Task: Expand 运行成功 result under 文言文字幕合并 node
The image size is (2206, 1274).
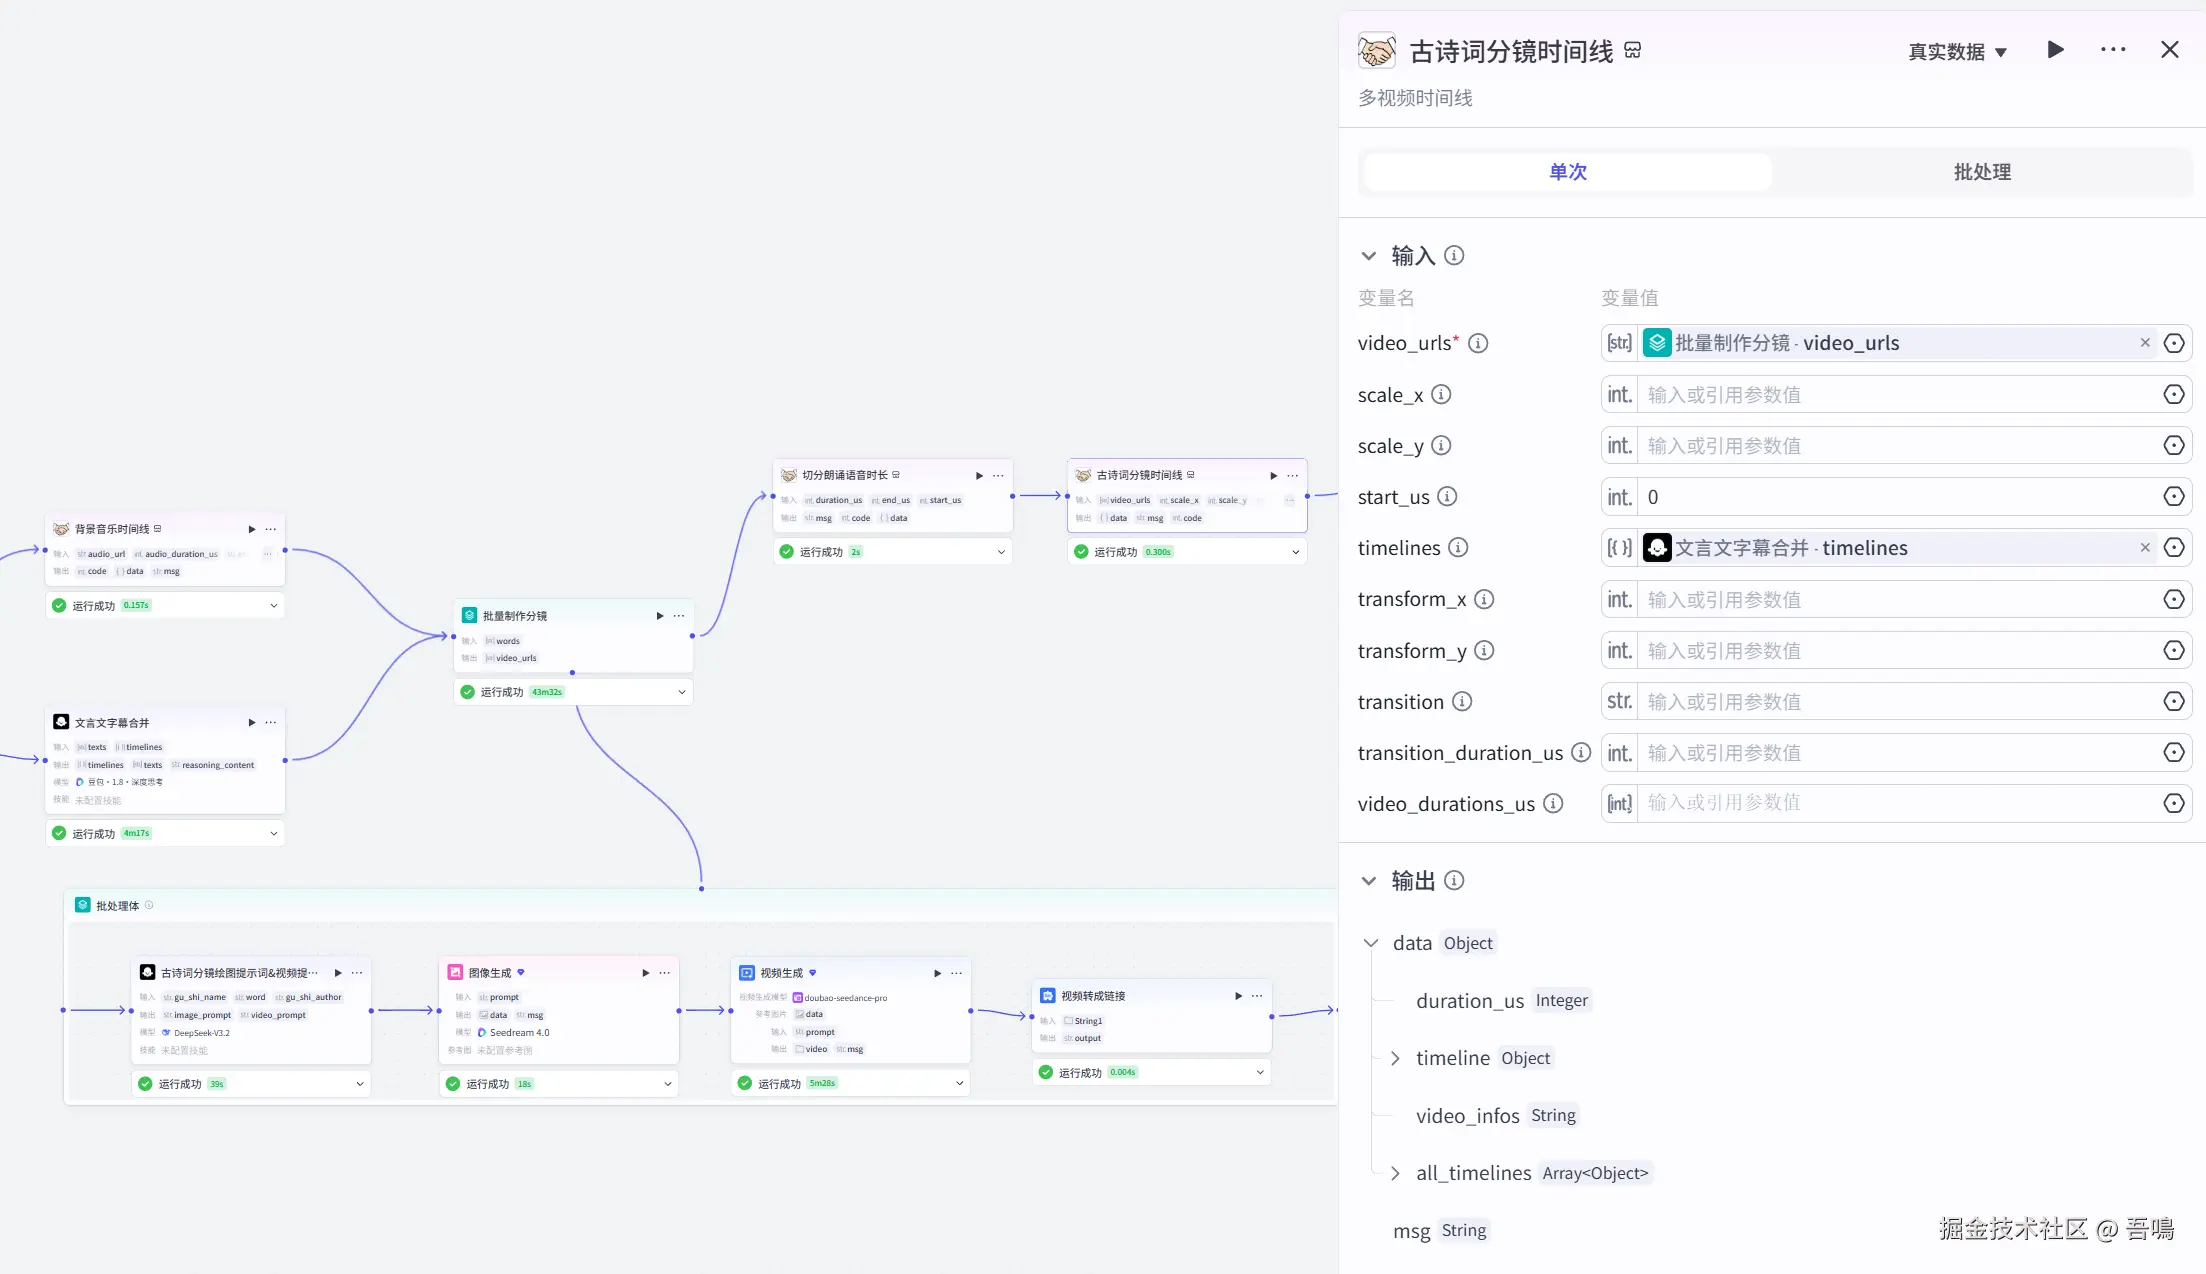Action: [x=273, y=834]
